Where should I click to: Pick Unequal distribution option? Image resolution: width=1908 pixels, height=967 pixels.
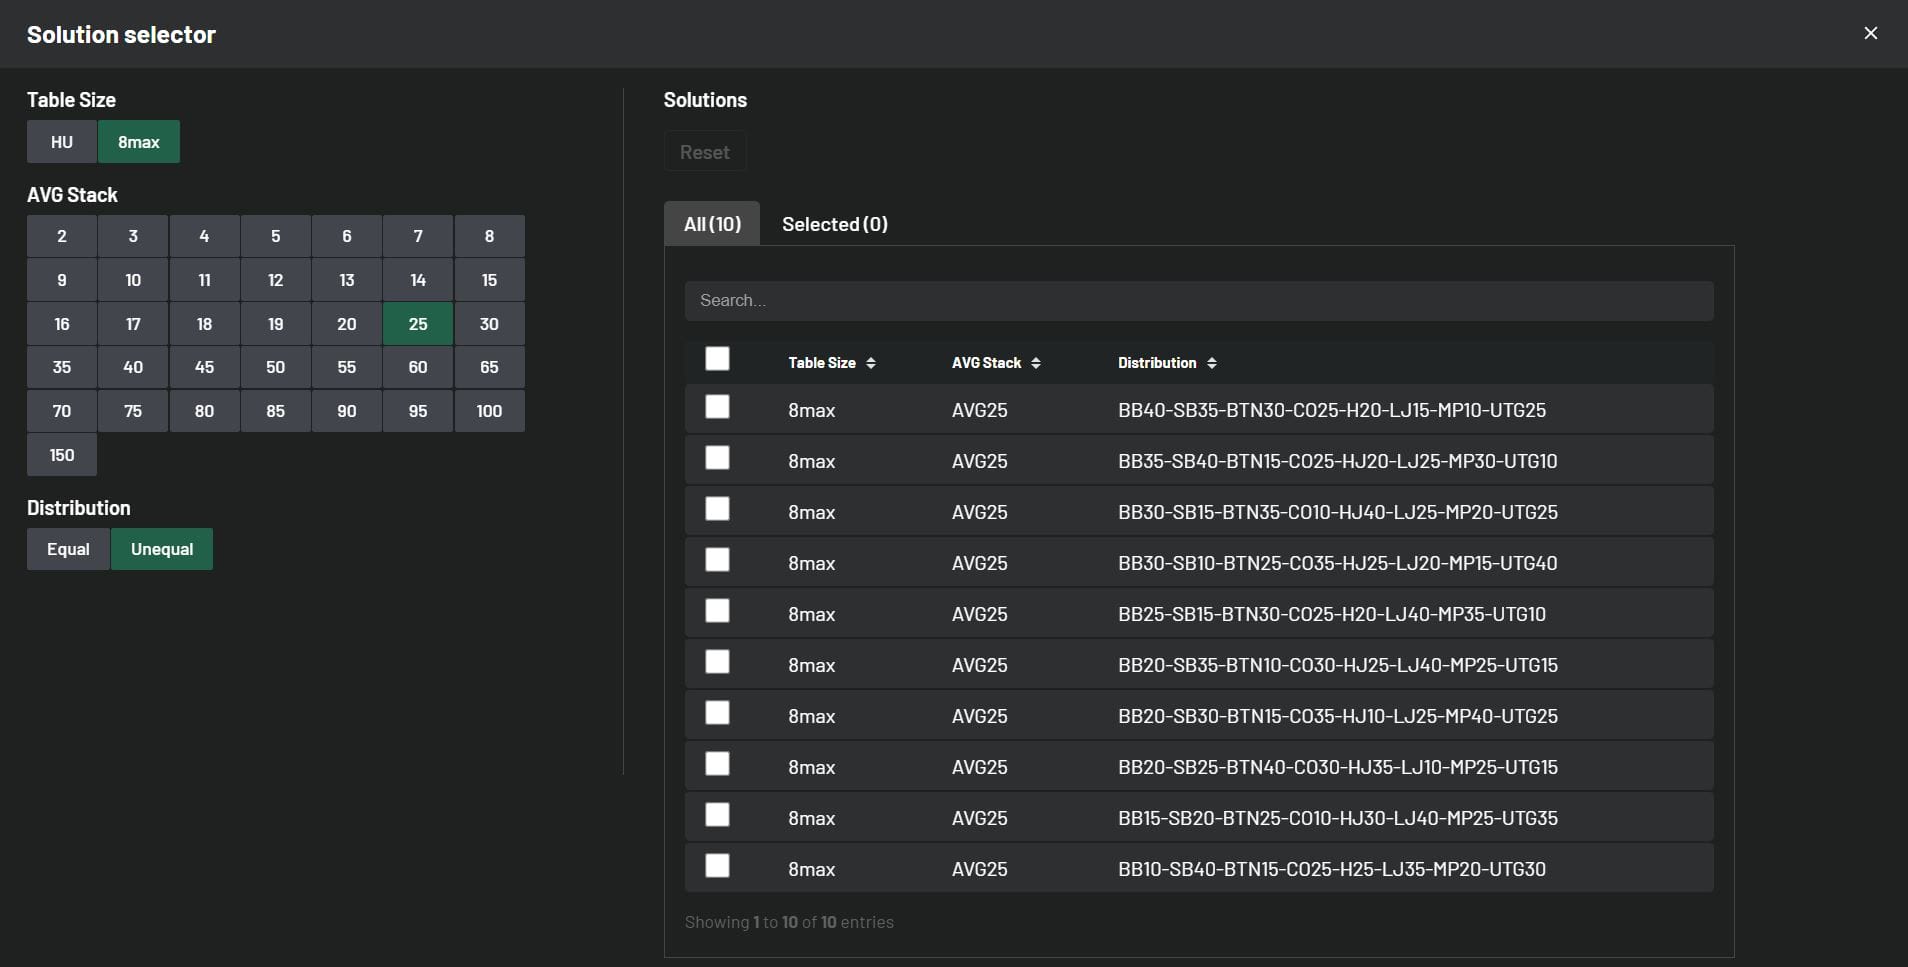tap(162, 549)
